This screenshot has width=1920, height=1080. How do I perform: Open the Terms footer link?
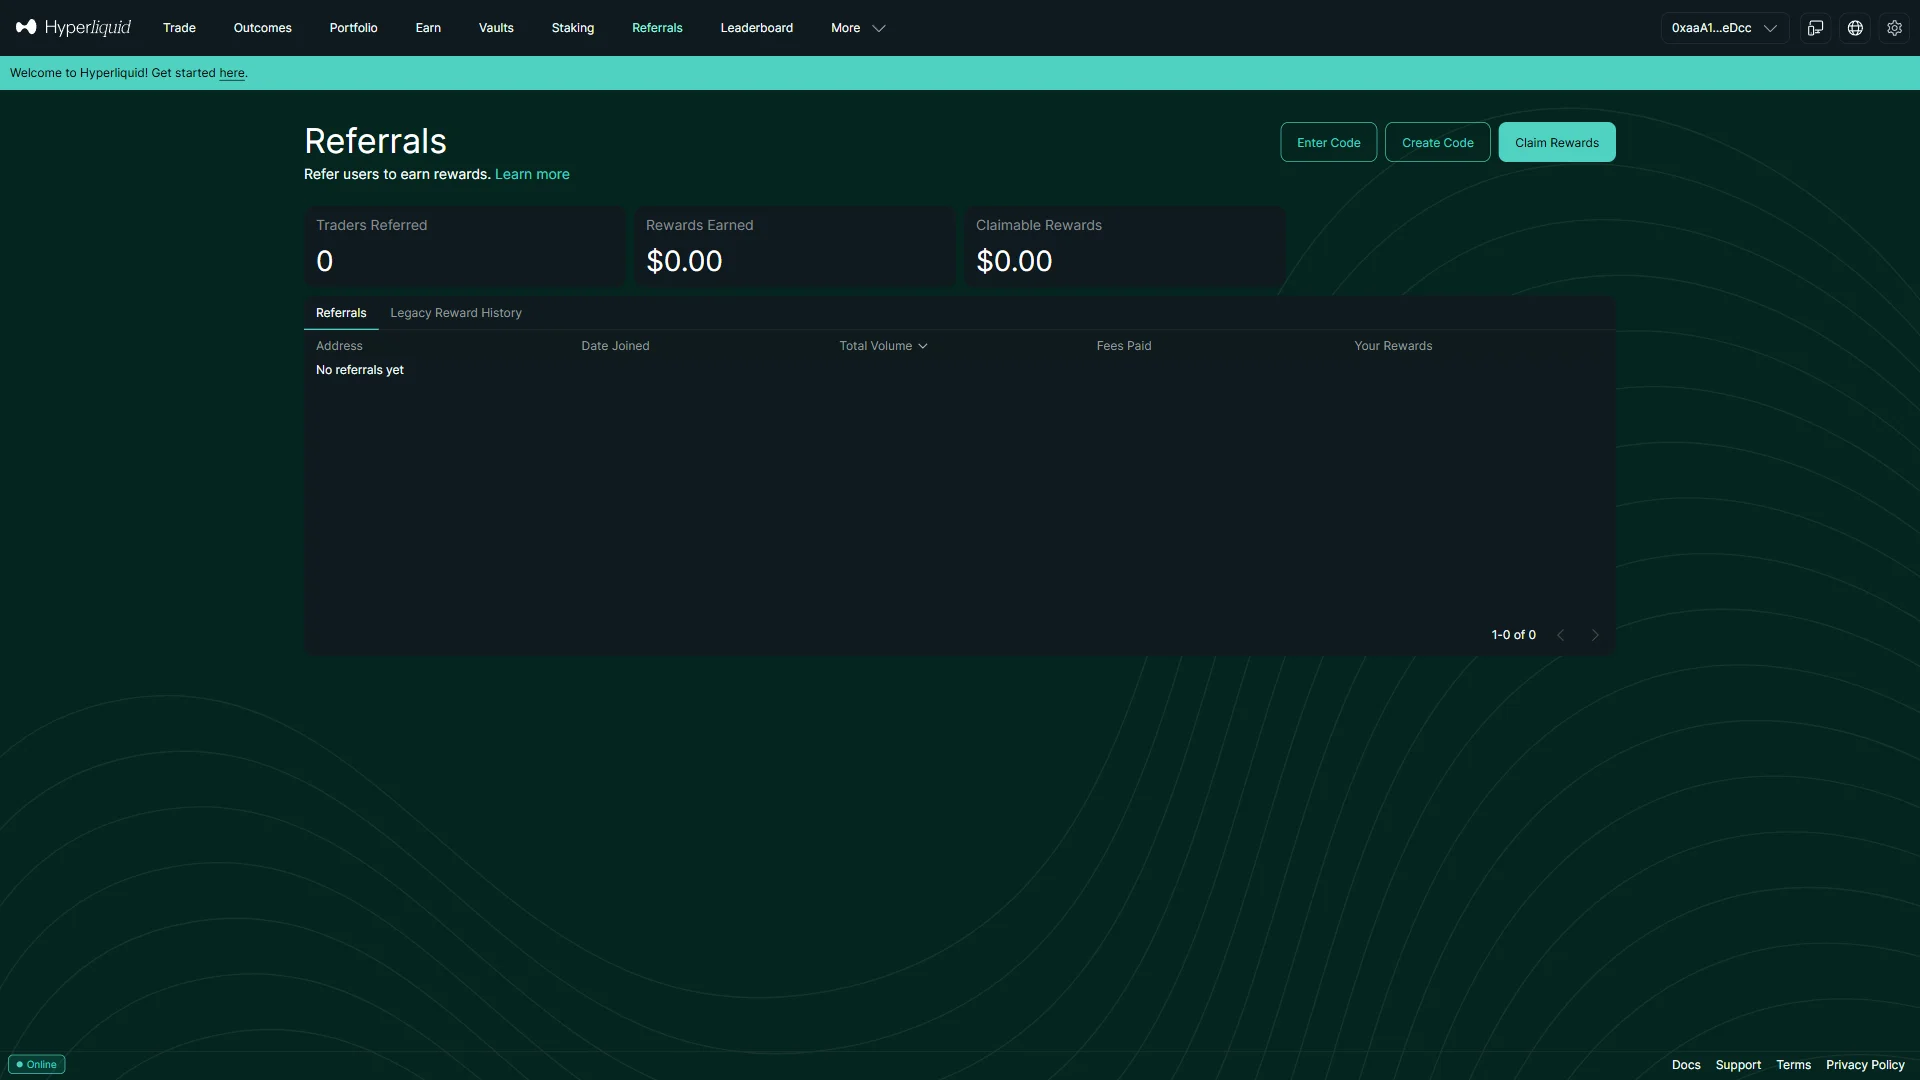(1794, 1065)
